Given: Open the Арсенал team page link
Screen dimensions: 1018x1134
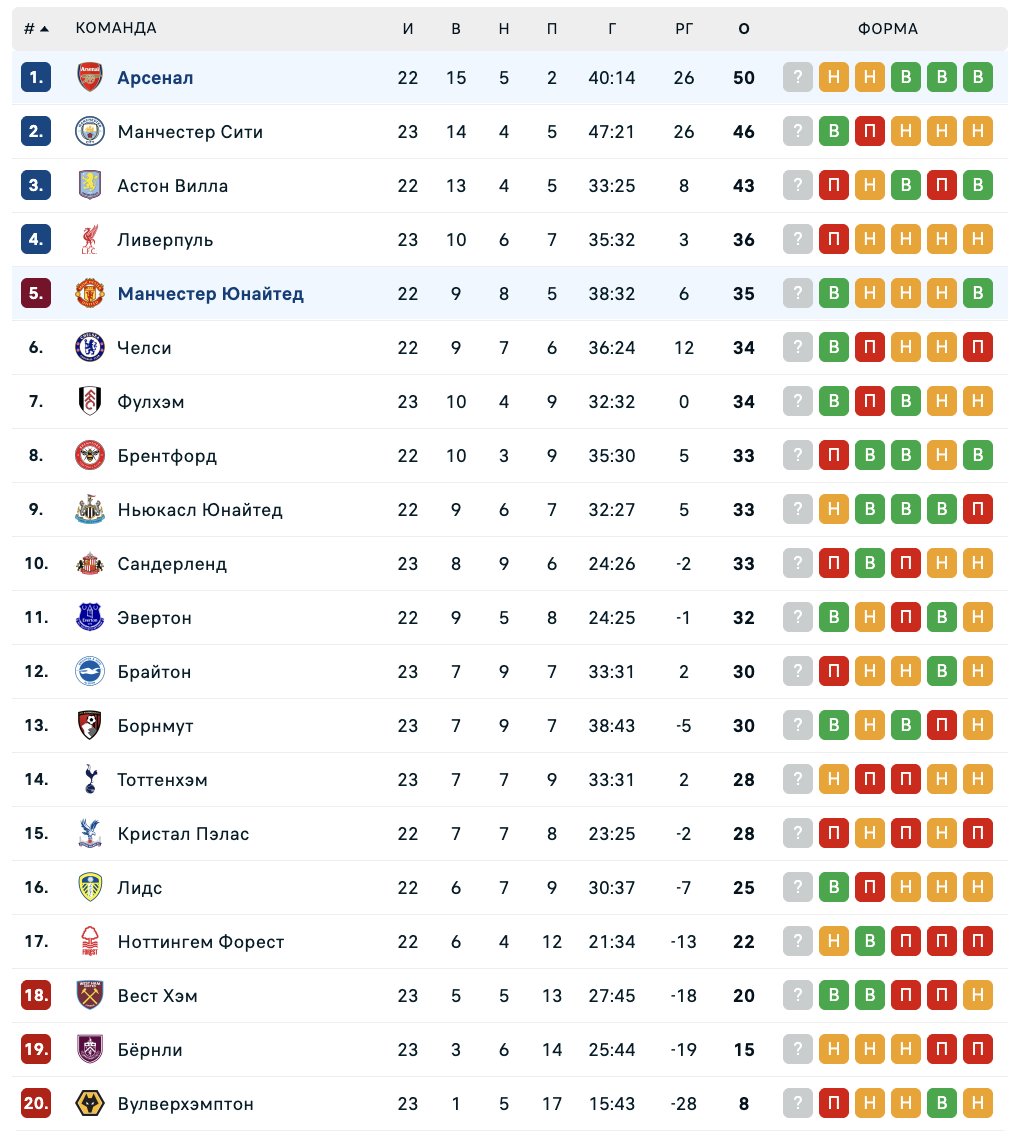Looking at the screenshot, I should pyautogui.click(x=155, y=77).
